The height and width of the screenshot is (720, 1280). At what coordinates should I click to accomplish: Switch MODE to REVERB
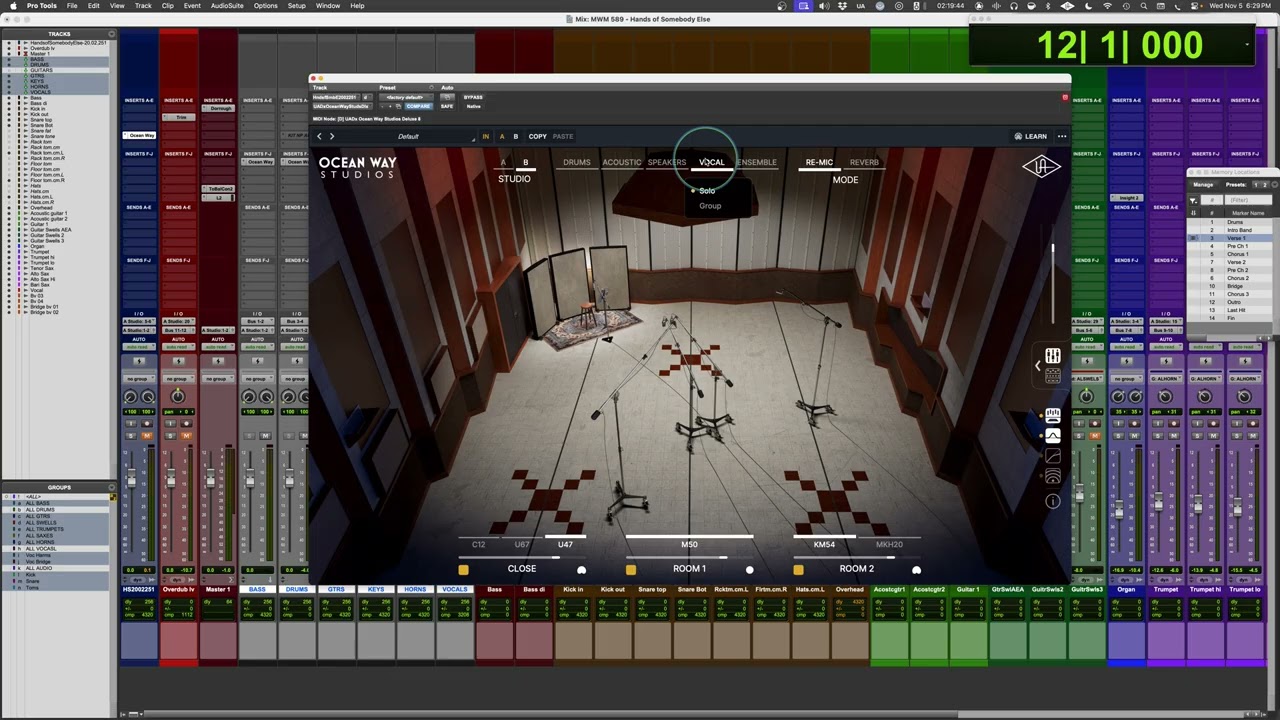pyautogui.click(x=864, y=162)
